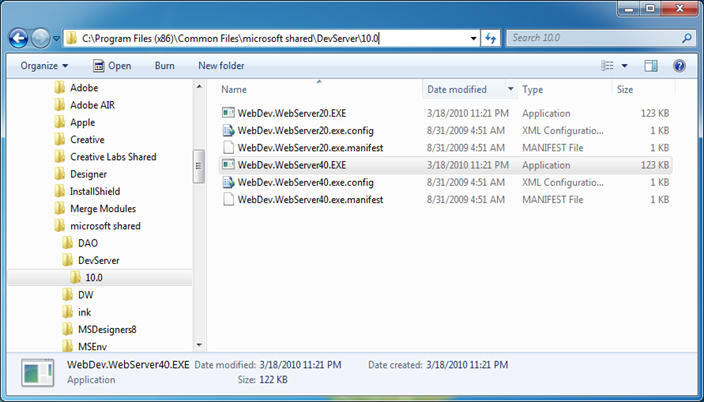Click the file name WebDev.WebServer20.EXE

(x=292, y=113)
